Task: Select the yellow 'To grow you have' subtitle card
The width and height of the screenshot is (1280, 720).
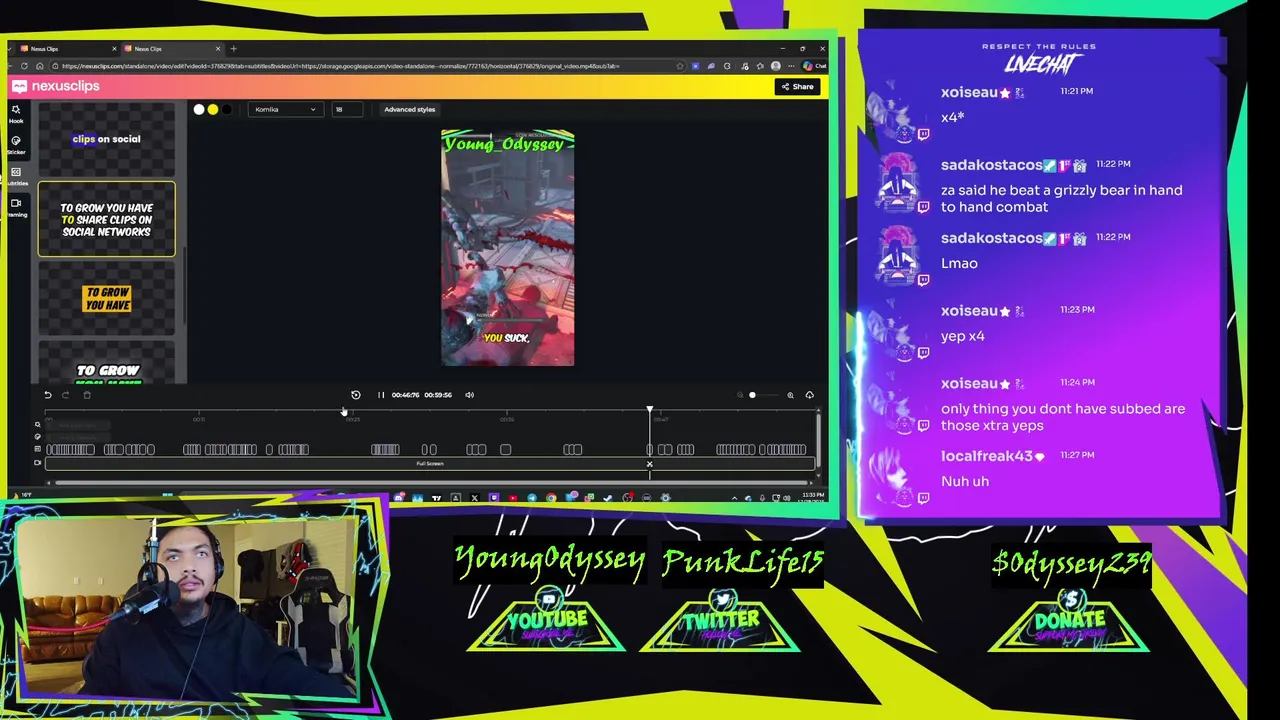Action: [x=106, y=298]
